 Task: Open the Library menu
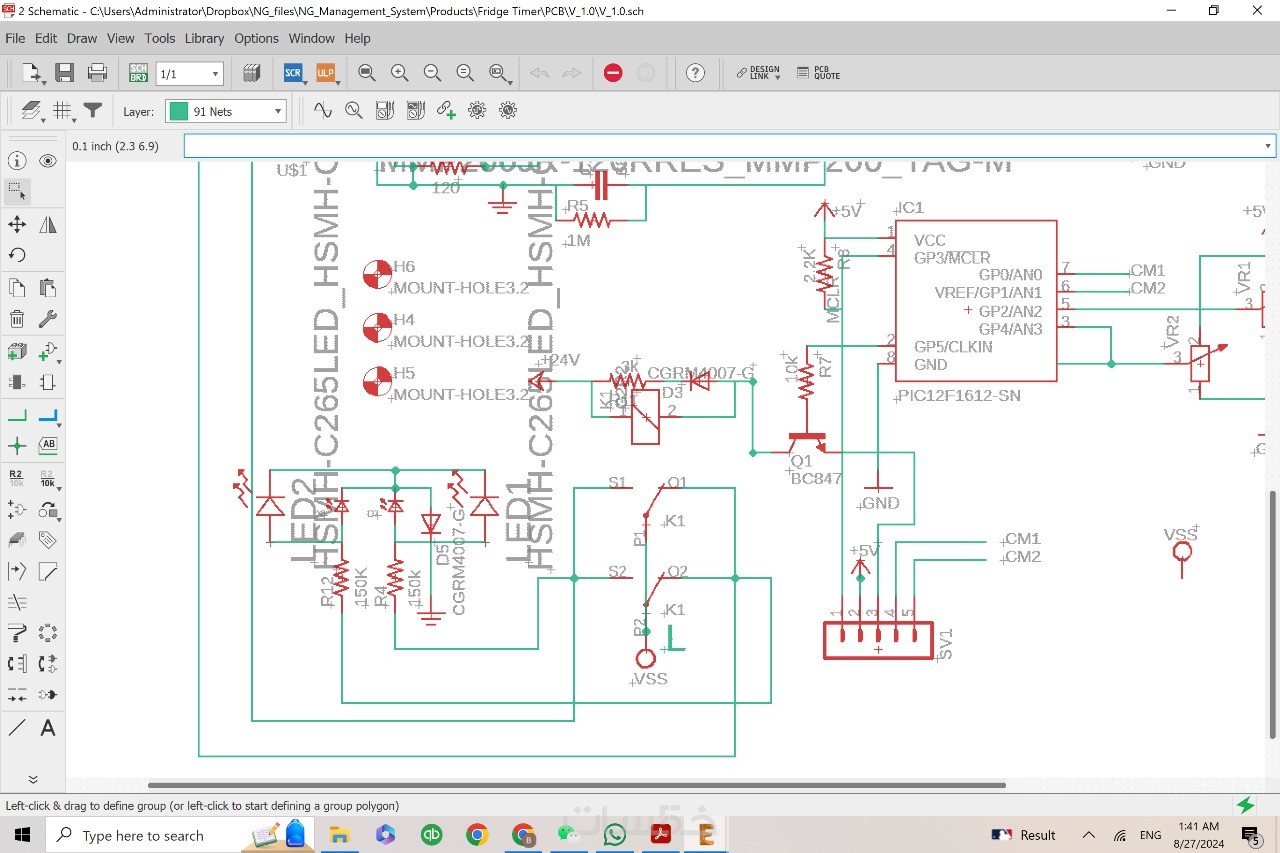tap(204, 38)
